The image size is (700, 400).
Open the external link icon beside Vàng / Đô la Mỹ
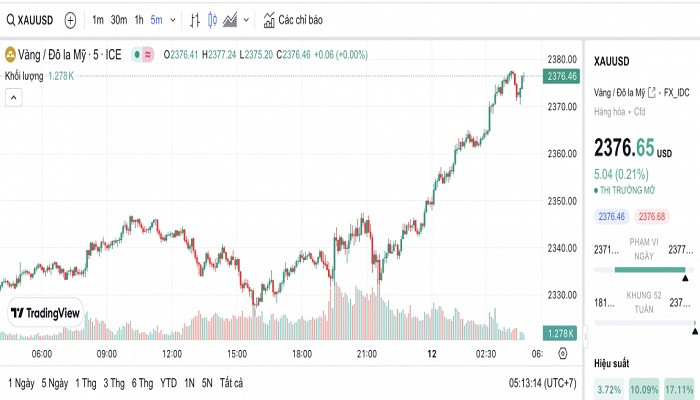[x=652, y=92]
